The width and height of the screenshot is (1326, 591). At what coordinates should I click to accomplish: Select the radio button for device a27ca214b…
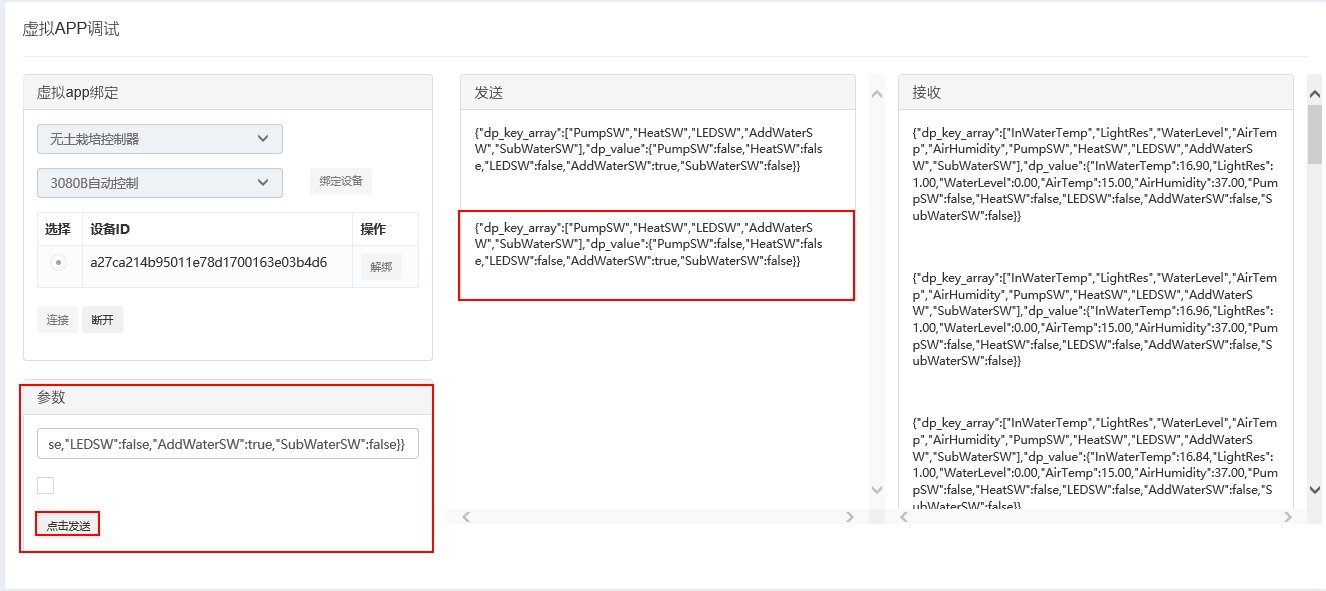[x=59, y=263]
